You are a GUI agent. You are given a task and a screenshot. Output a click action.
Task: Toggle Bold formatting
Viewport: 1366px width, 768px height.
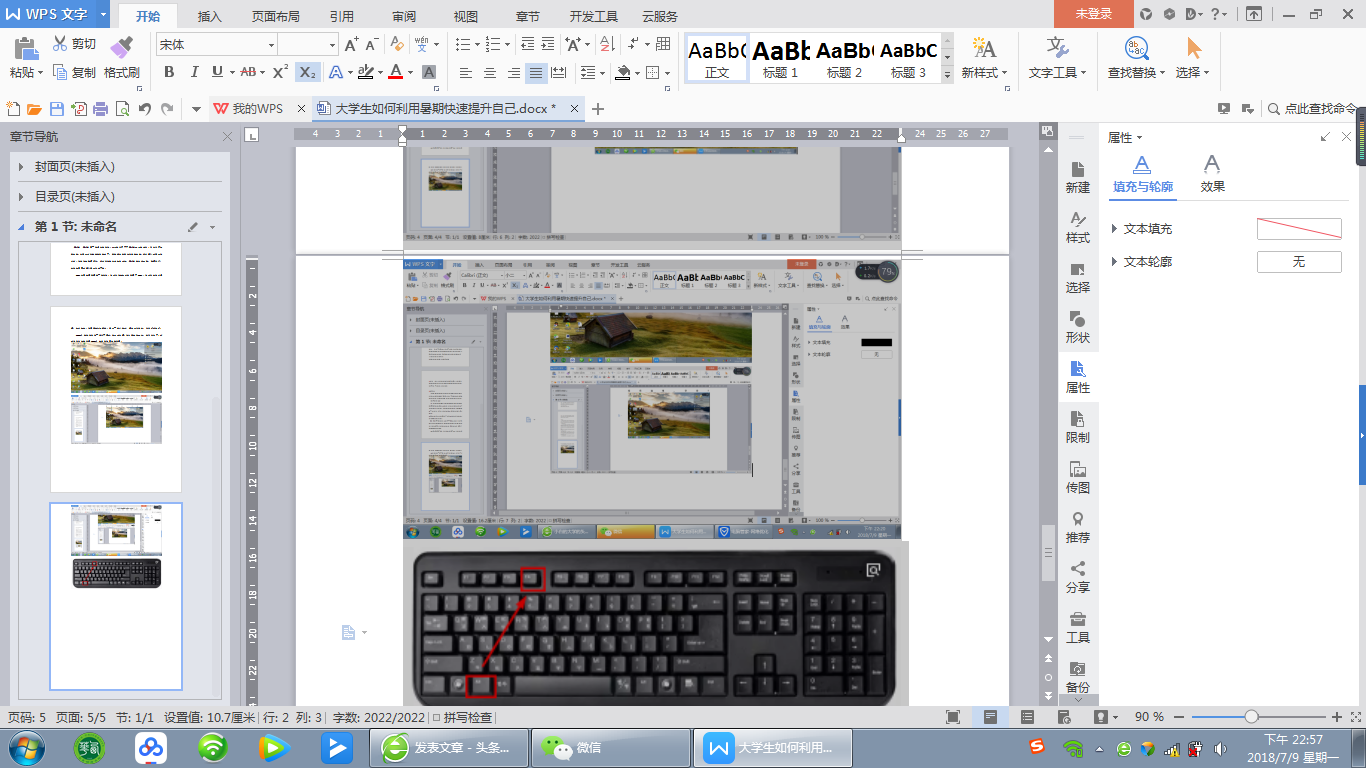(x=169, y=72)
